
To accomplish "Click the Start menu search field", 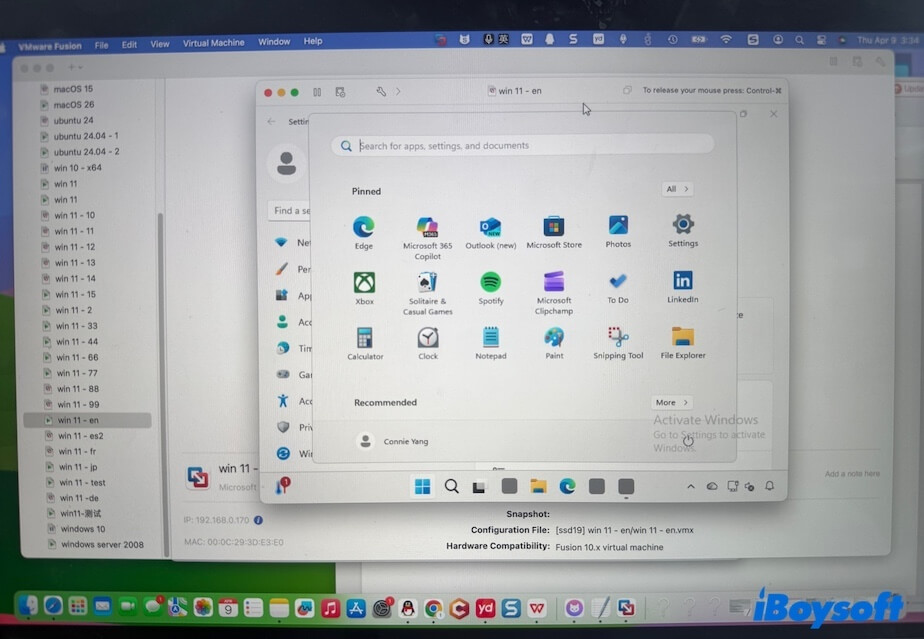I will [522, 145].
